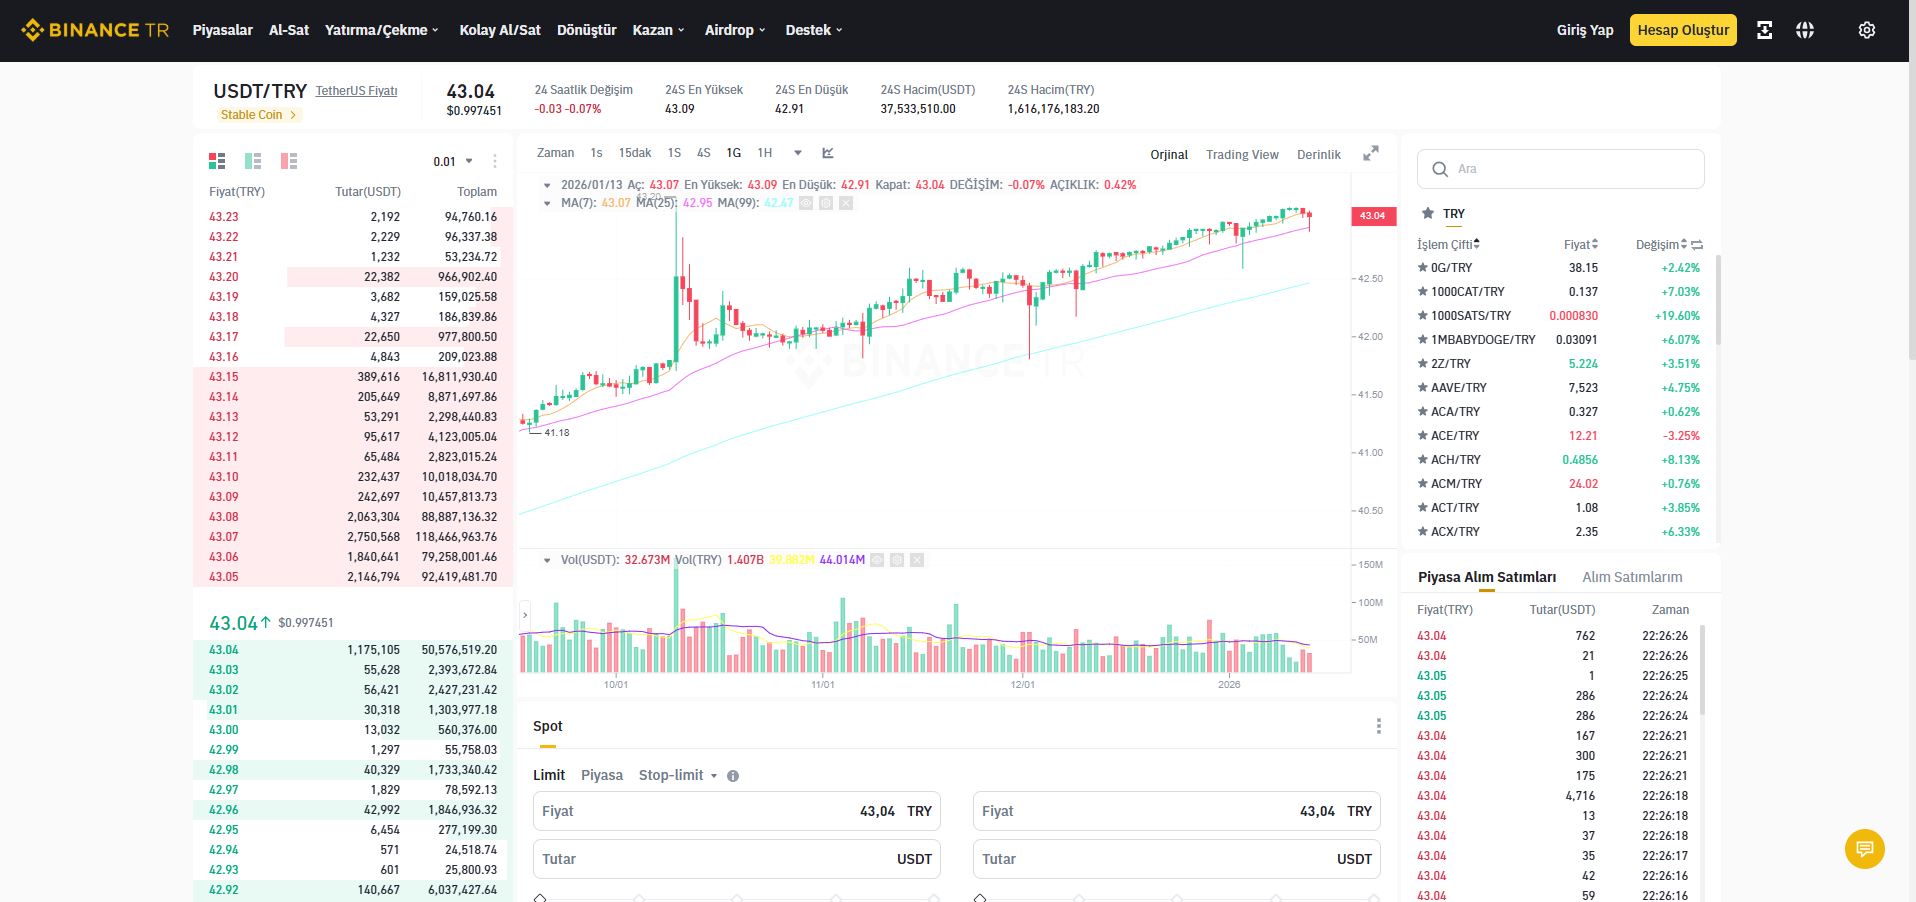Expand more chart interval options arrow

(x=798, y=153)
